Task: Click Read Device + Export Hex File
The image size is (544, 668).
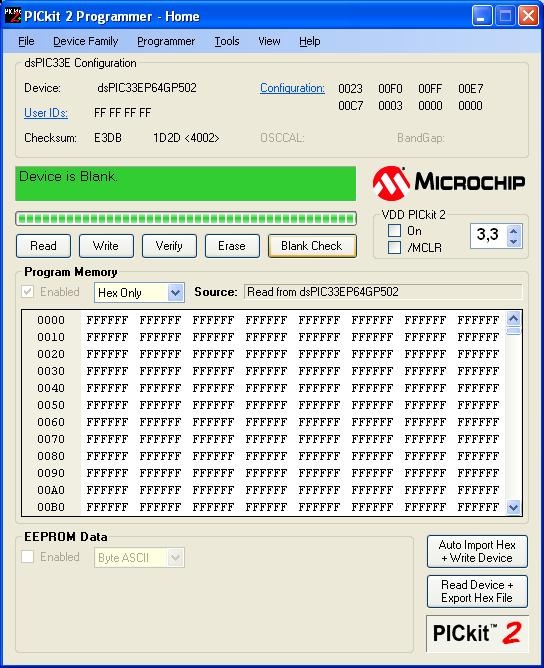Action: 477,592
